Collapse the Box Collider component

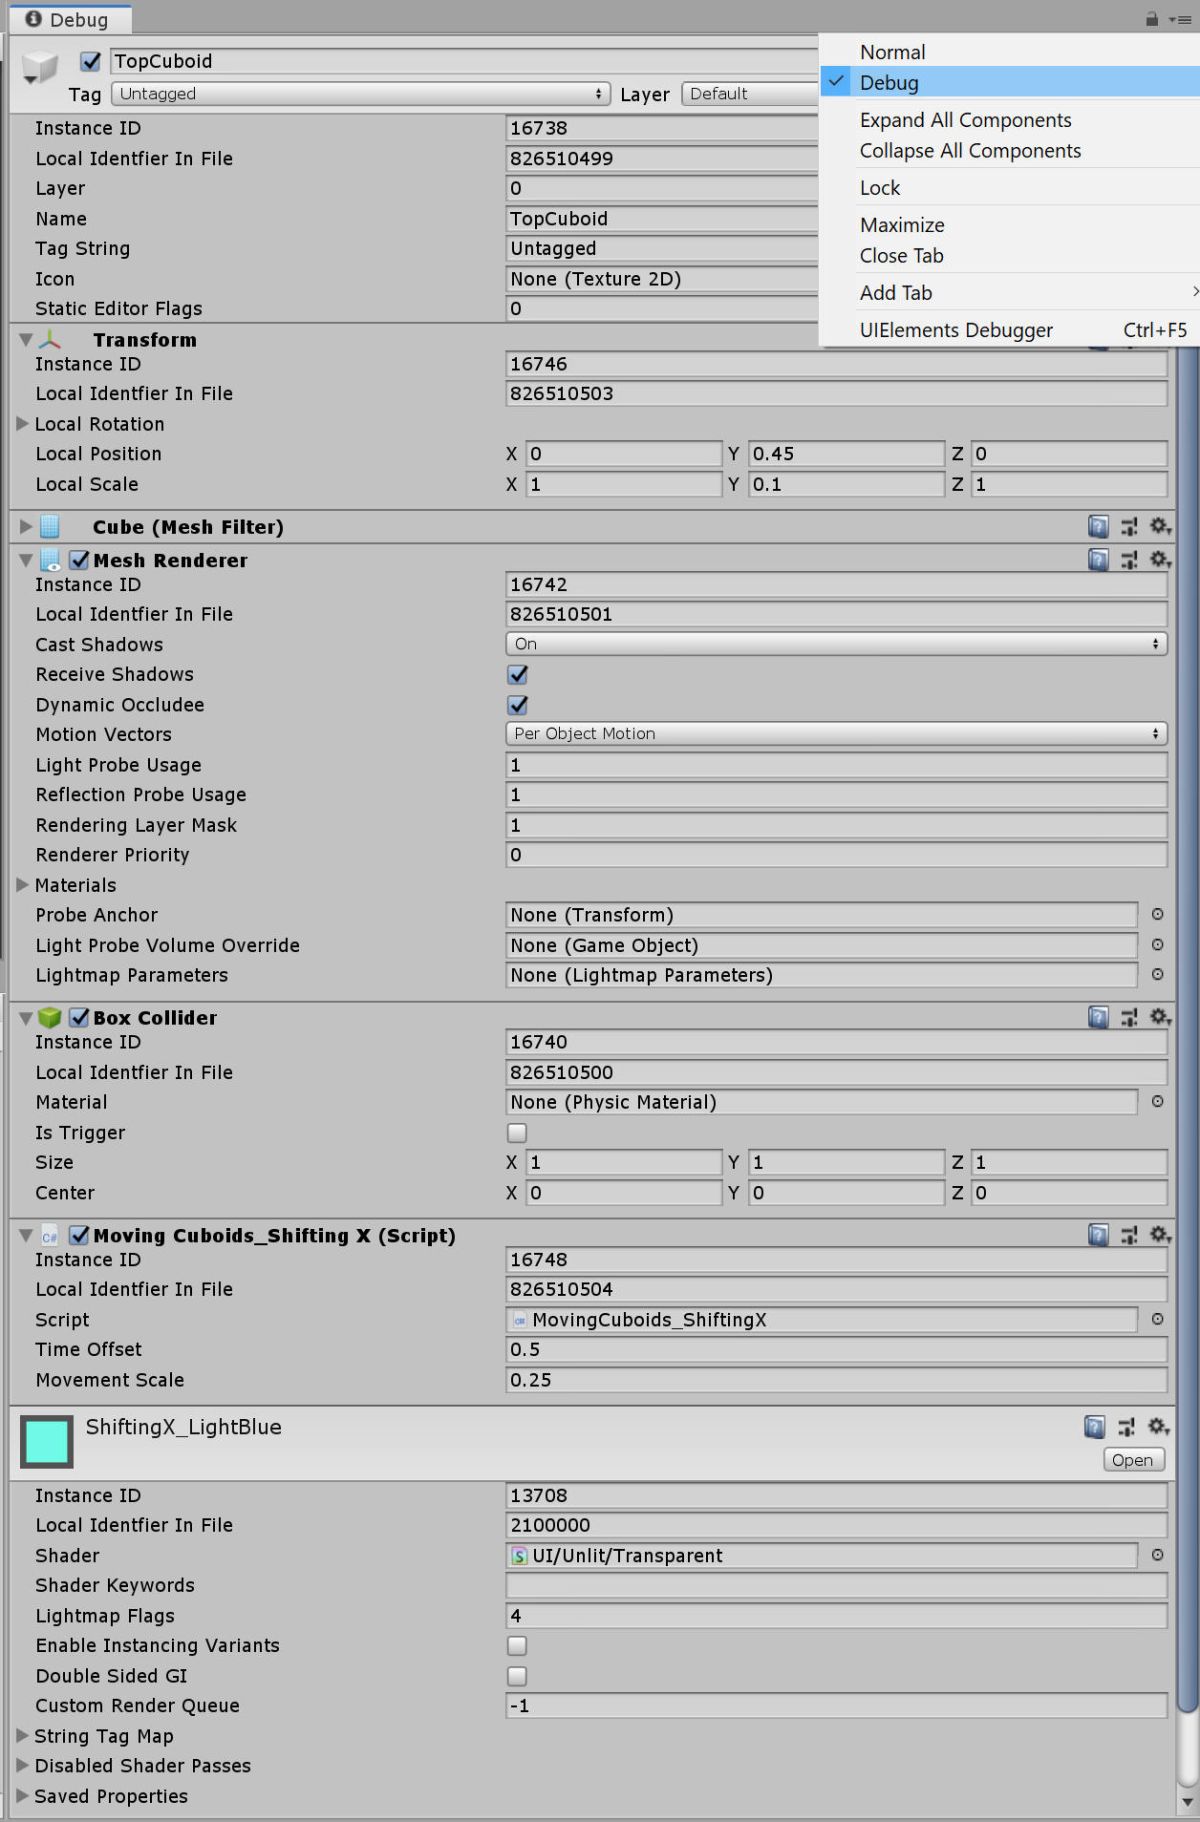[26, 1017]
